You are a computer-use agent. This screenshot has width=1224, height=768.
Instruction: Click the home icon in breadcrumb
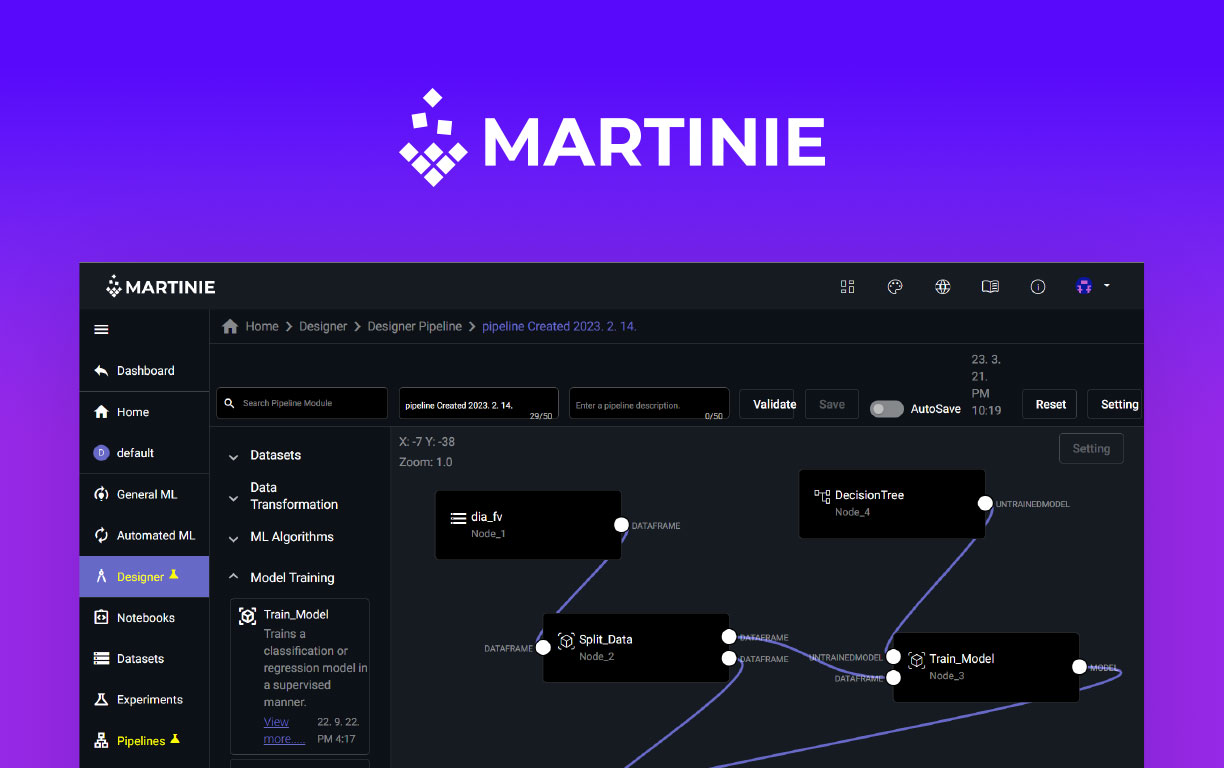pyautogui.click(x=230, y=326)
